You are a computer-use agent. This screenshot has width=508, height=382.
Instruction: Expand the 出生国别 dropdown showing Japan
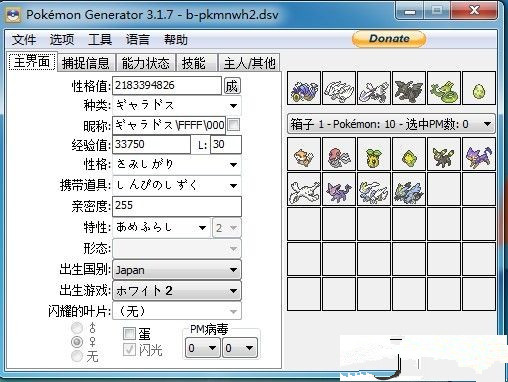[x=177, y=270]
